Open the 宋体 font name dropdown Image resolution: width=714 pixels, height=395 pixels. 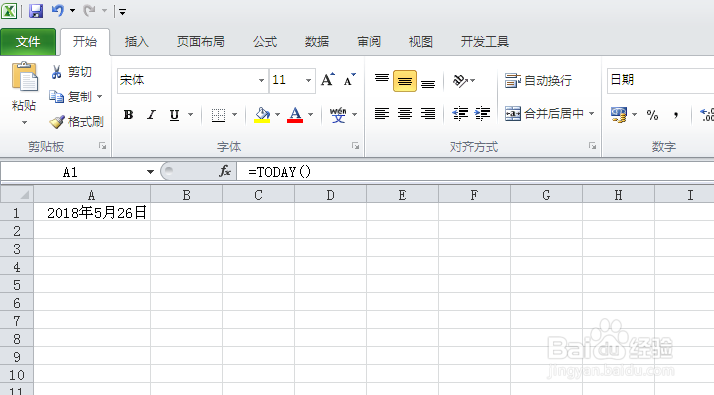261,81
